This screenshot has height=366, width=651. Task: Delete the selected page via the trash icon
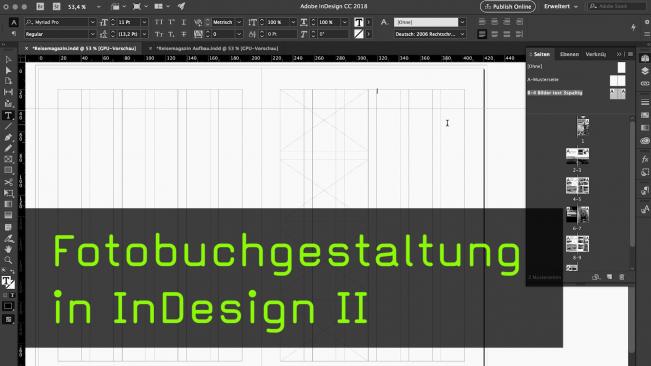point(622,277)
